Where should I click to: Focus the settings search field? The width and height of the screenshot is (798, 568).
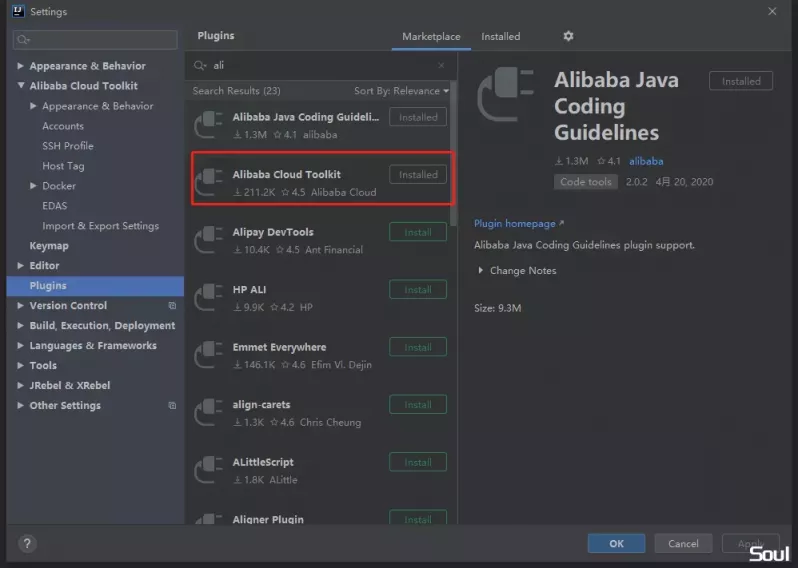(95, 40)
